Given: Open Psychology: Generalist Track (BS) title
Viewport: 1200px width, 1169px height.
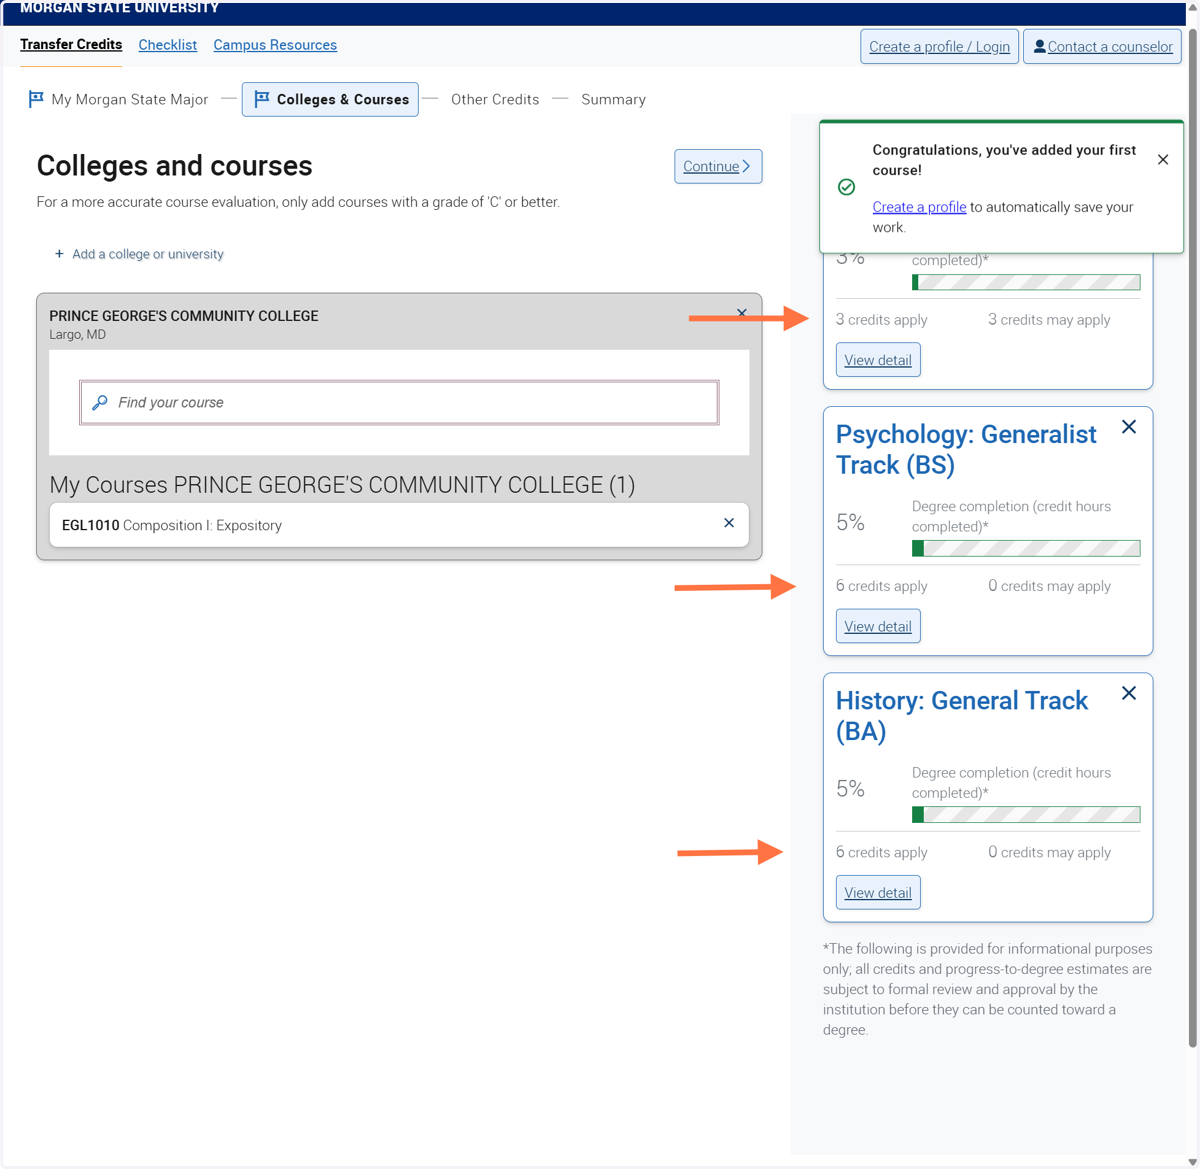Looking at the screenshot, I should tap(966, 449).
